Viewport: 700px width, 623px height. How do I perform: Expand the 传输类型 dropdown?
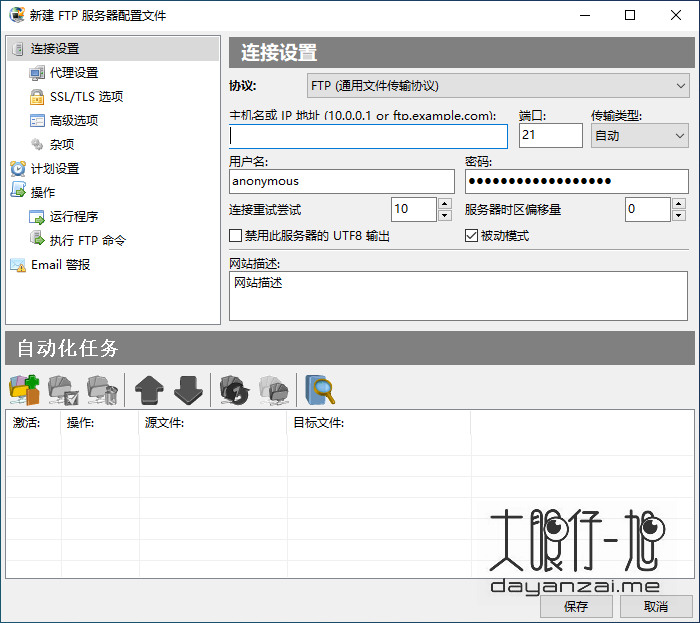[639, 135]
